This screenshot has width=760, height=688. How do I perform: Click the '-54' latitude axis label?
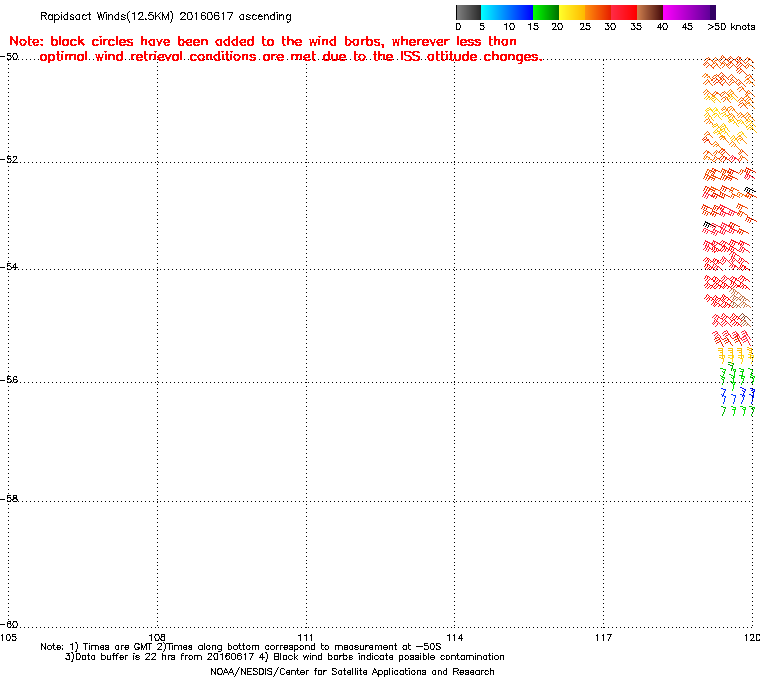click(9, 267)
